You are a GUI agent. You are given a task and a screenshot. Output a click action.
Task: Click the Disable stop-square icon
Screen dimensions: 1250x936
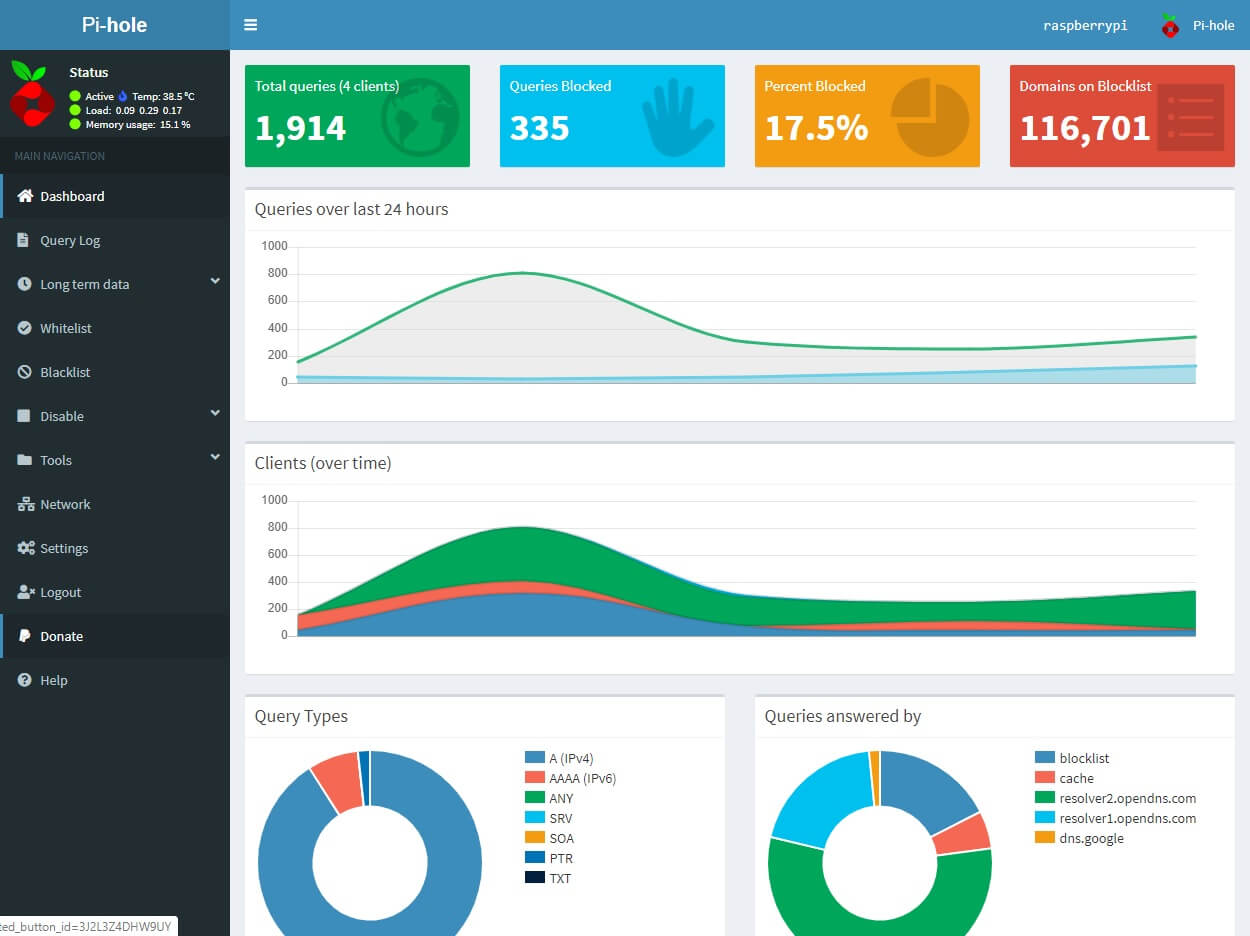click(25, 416)
